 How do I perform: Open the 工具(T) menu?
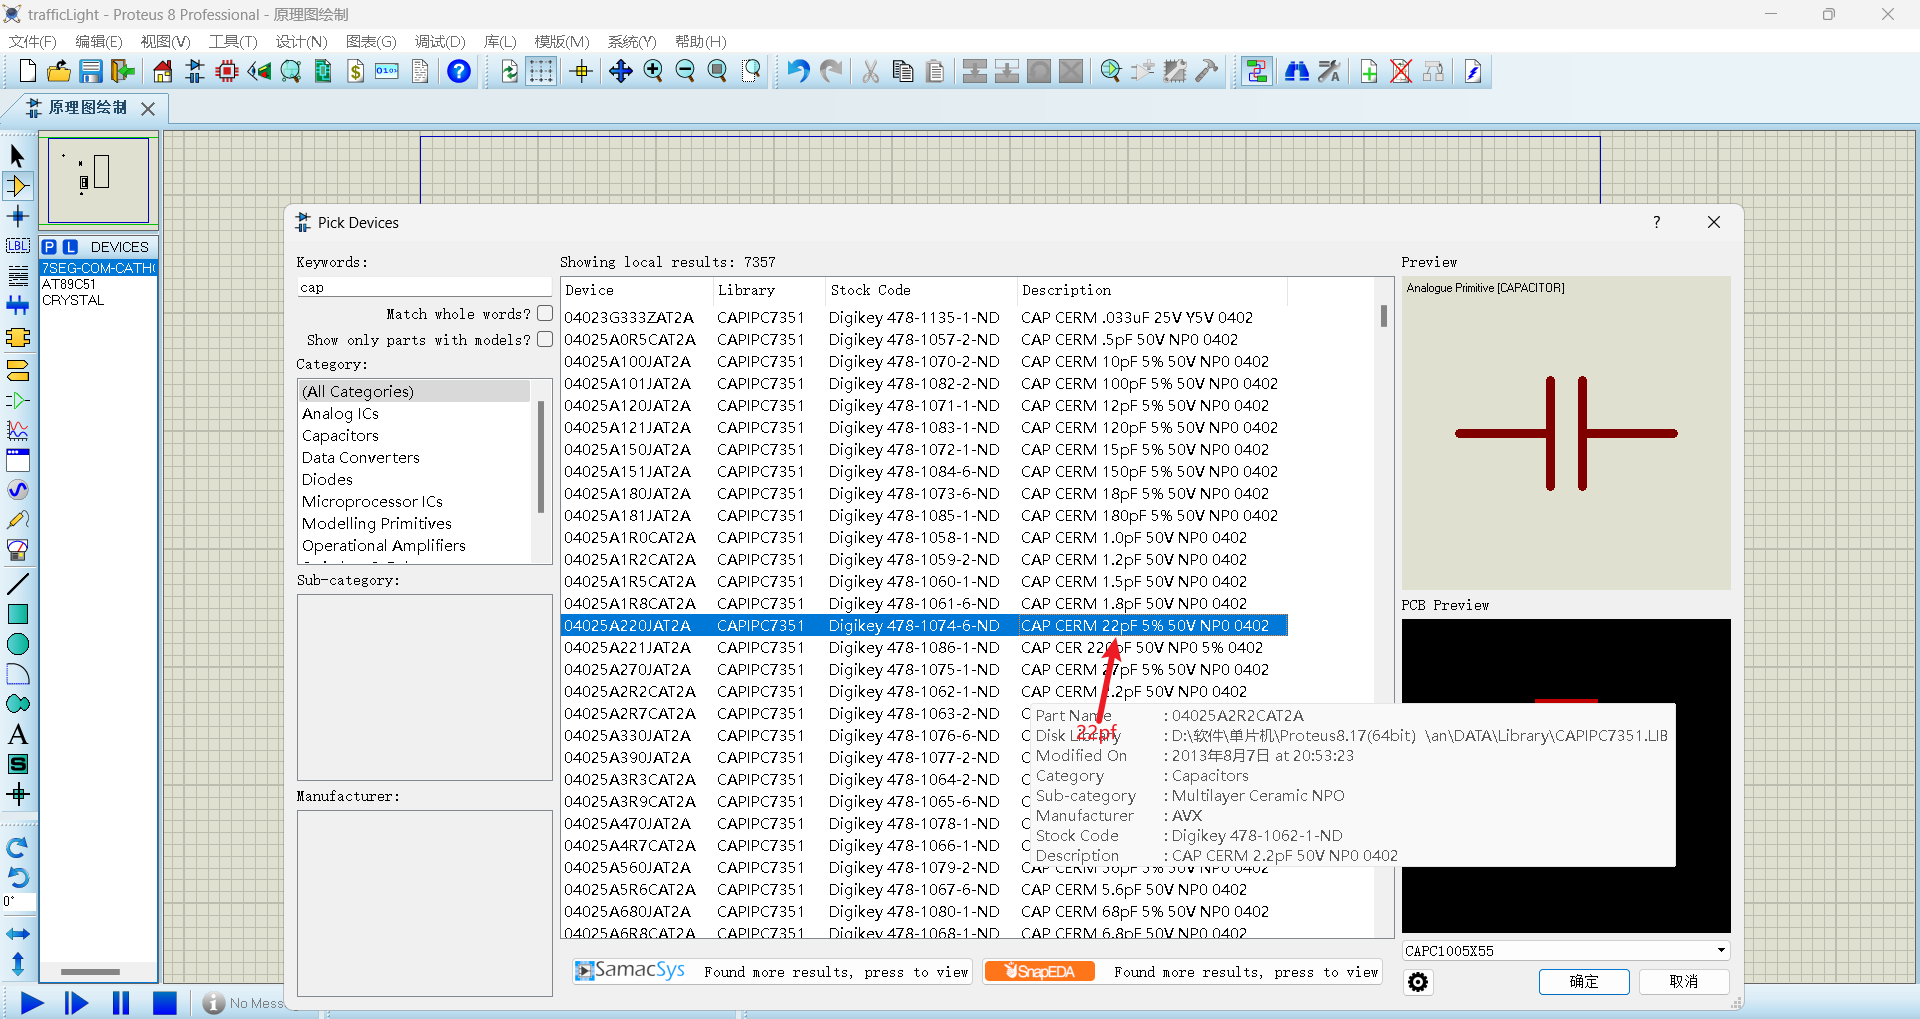pos(233,41)
